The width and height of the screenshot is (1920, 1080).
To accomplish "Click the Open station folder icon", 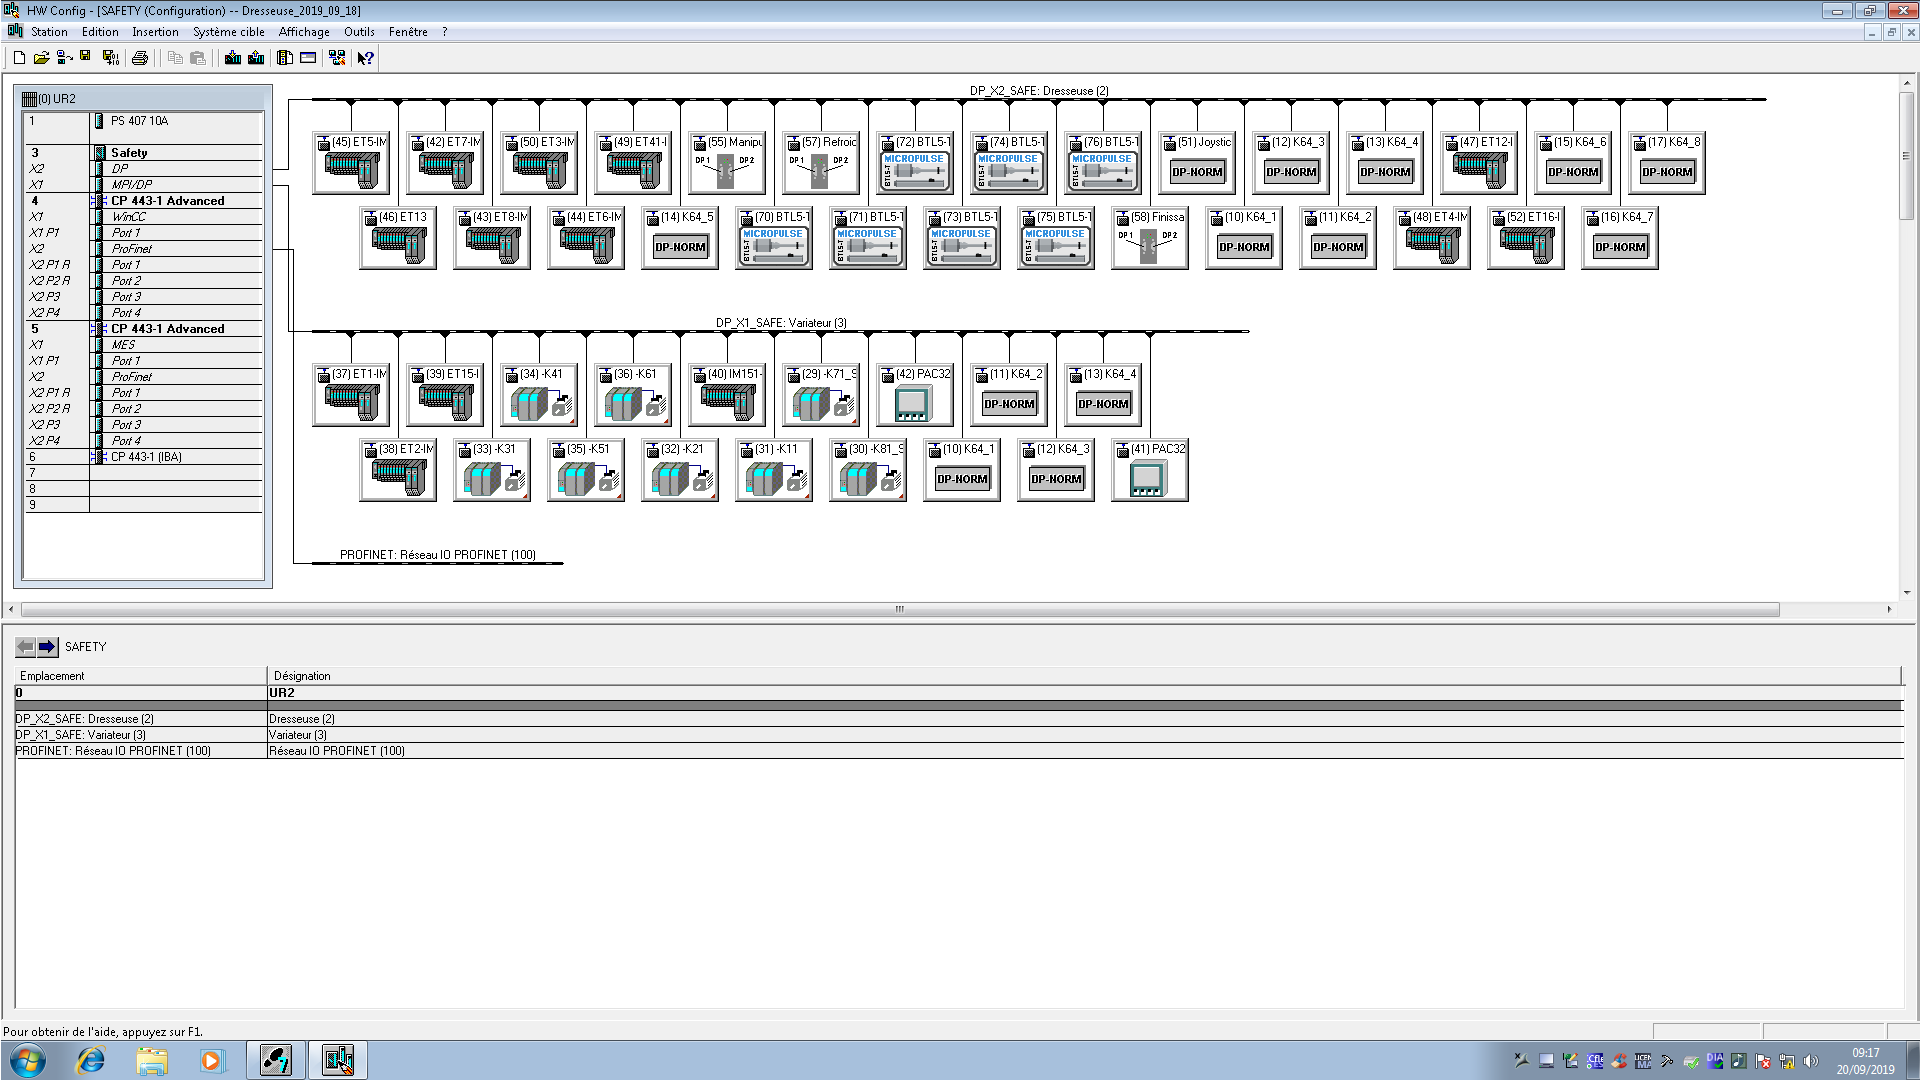I will [x=41, y=58].
